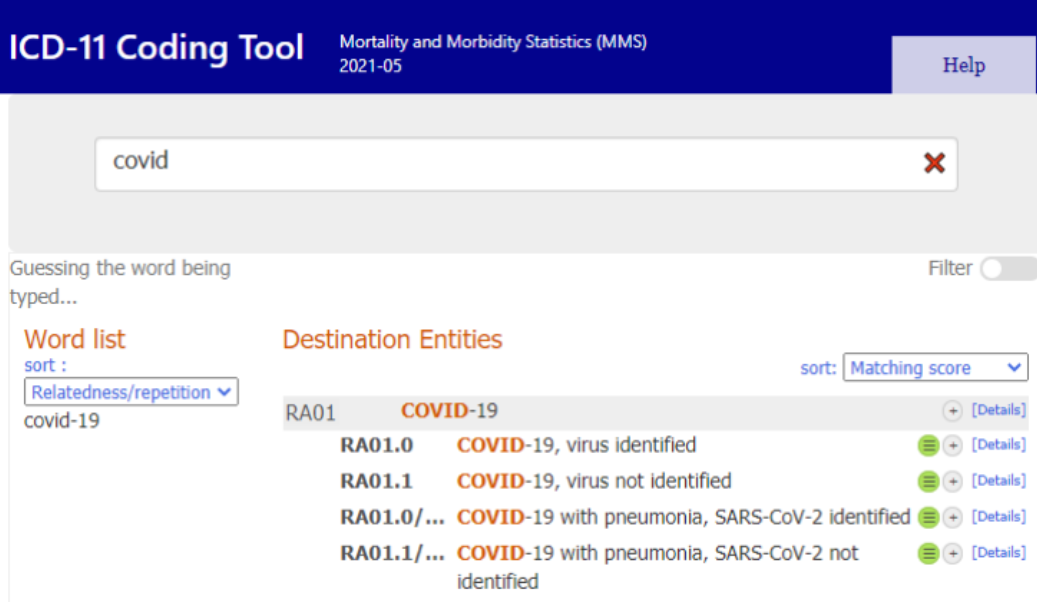Open the Relatedness/repetition sort dropdown
Viewport: 1037px width, 602px height.
click(131, 393)
